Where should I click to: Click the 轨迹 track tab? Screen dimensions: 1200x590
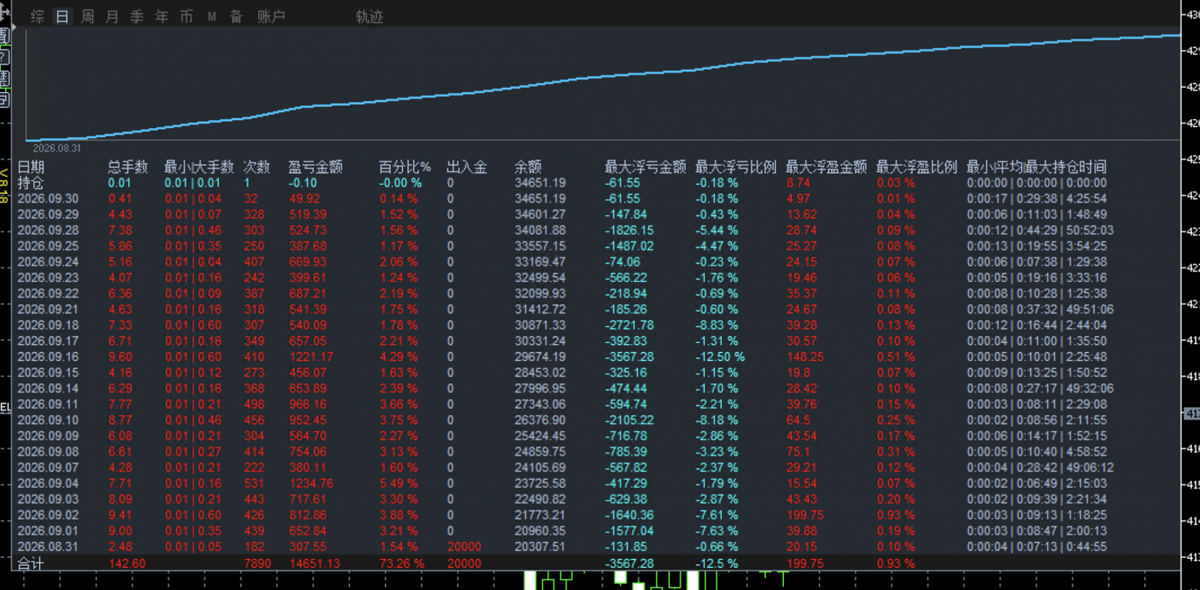coord(369,17)
